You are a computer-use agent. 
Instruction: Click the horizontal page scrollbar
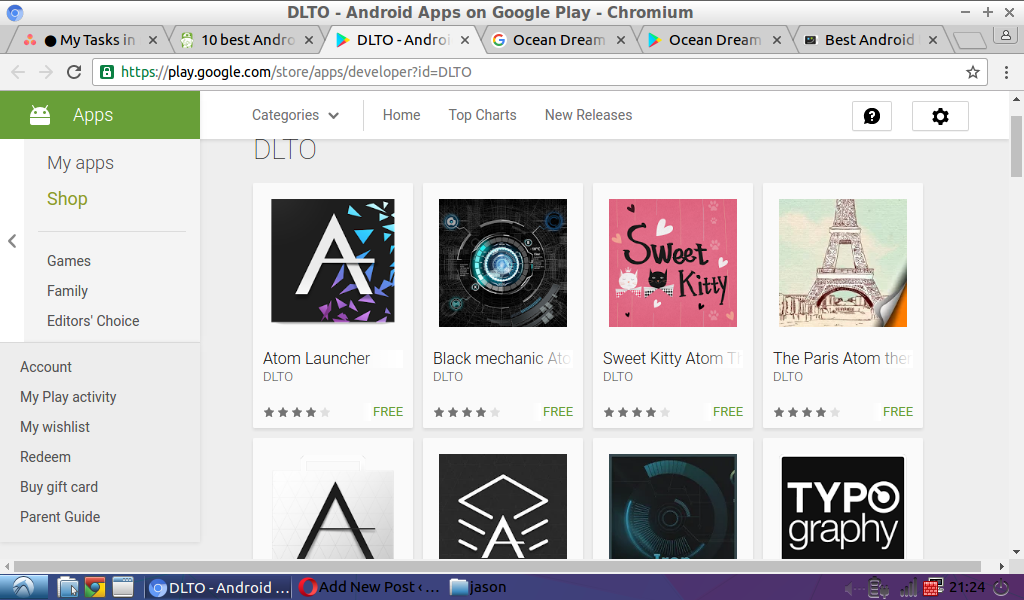click(497, 566)
